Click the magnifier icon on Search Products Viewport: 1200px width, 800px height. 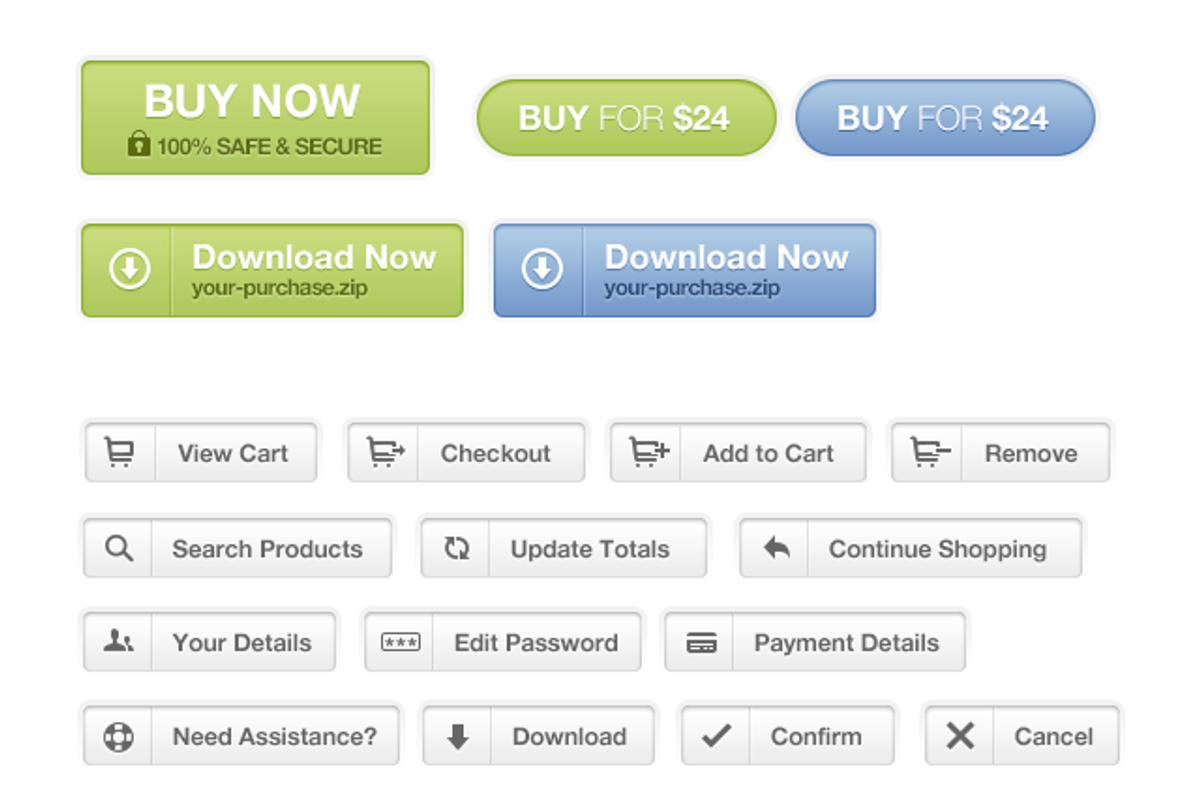tap(119, 548)
